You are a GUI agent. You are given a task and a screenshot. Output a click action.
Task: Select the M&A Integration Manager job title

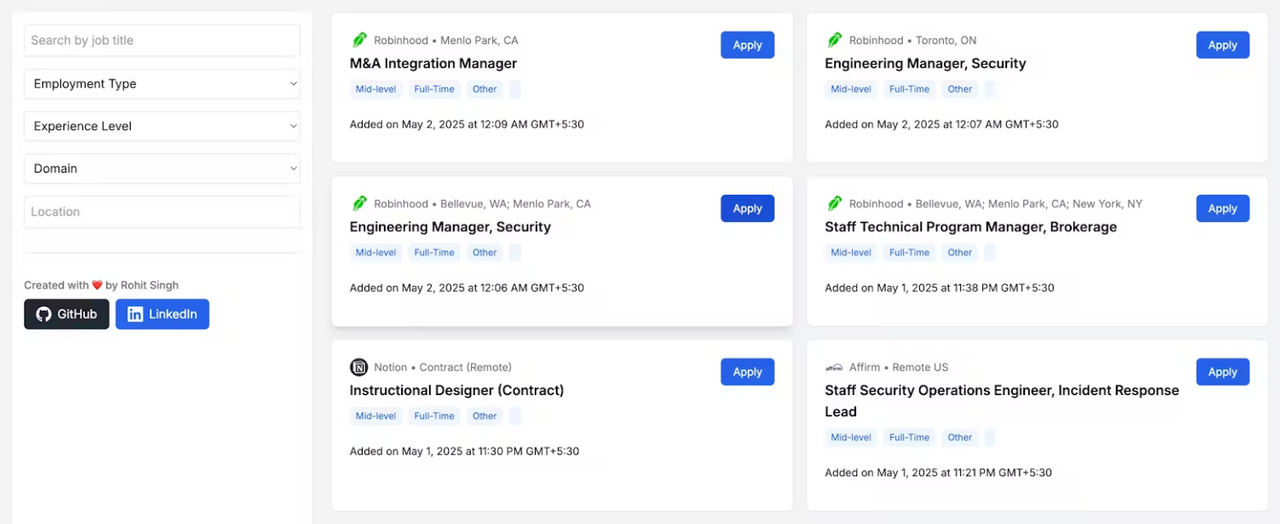click(433, 63)
